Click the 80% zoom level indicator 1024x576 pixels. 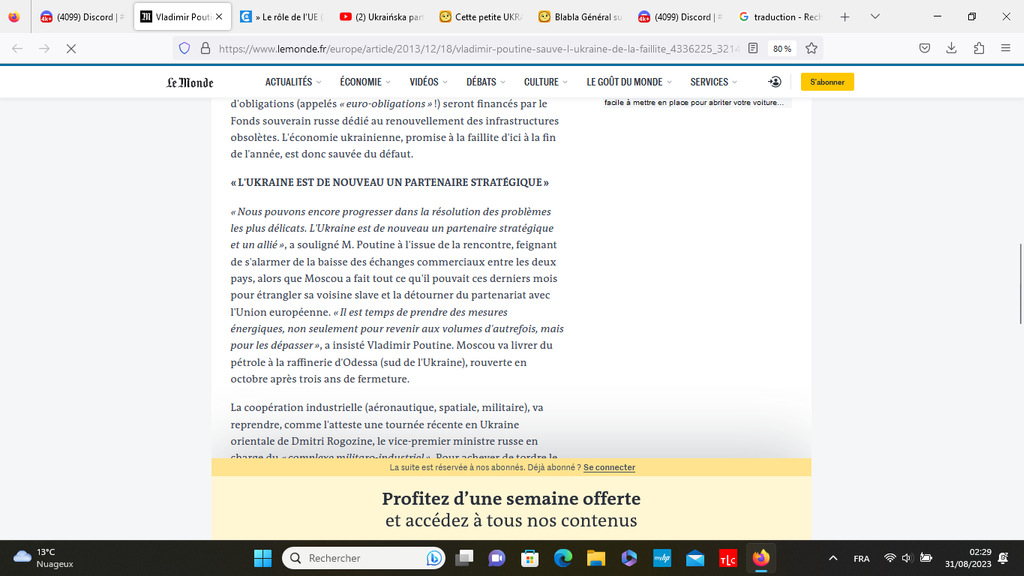click(x=782, y=48)
